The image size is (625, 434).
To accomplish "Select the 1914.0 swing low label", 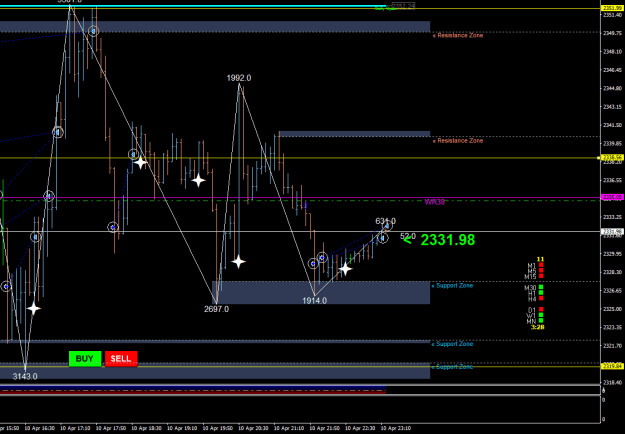I will [314, 301].
